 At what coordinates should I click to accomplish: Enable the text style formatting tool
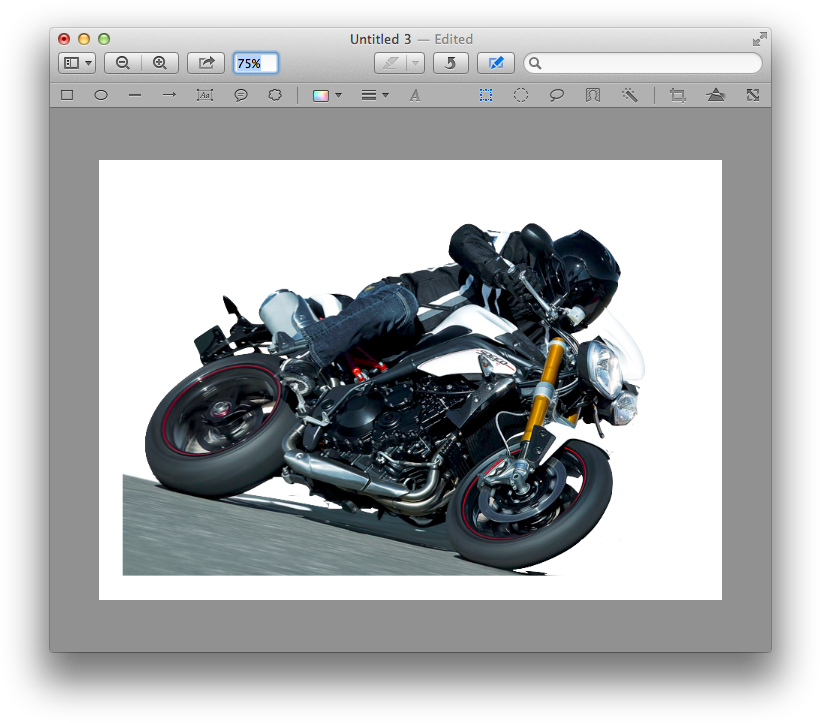tap(414, 94)
